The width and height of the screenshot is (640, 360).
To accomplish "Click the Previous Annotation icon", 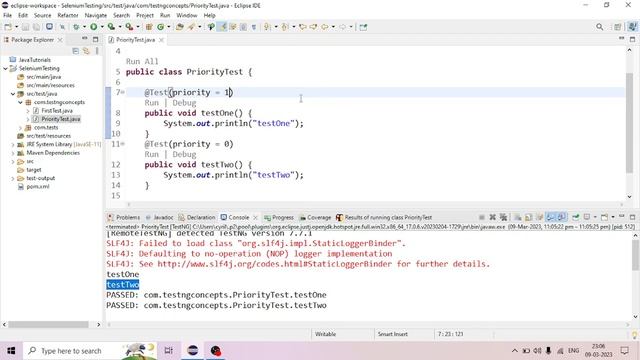I will (x=285, y=27).
